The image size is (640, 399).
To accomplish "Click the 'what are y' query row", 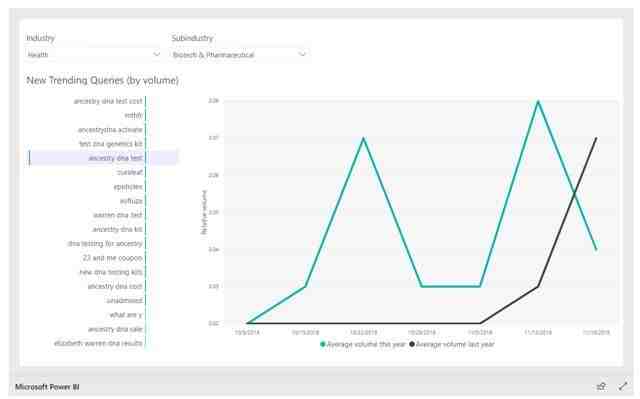I will point(126,315).
